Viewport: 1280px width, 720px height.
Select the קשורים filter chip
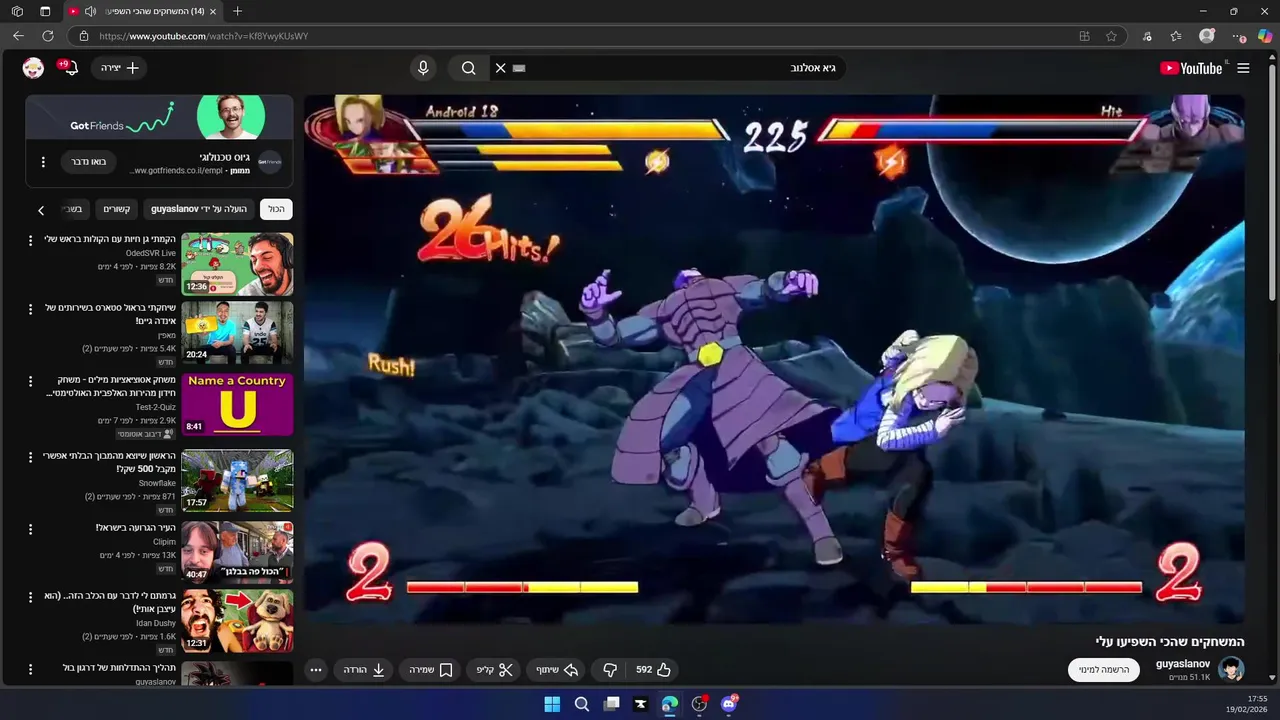click(117, 209)
